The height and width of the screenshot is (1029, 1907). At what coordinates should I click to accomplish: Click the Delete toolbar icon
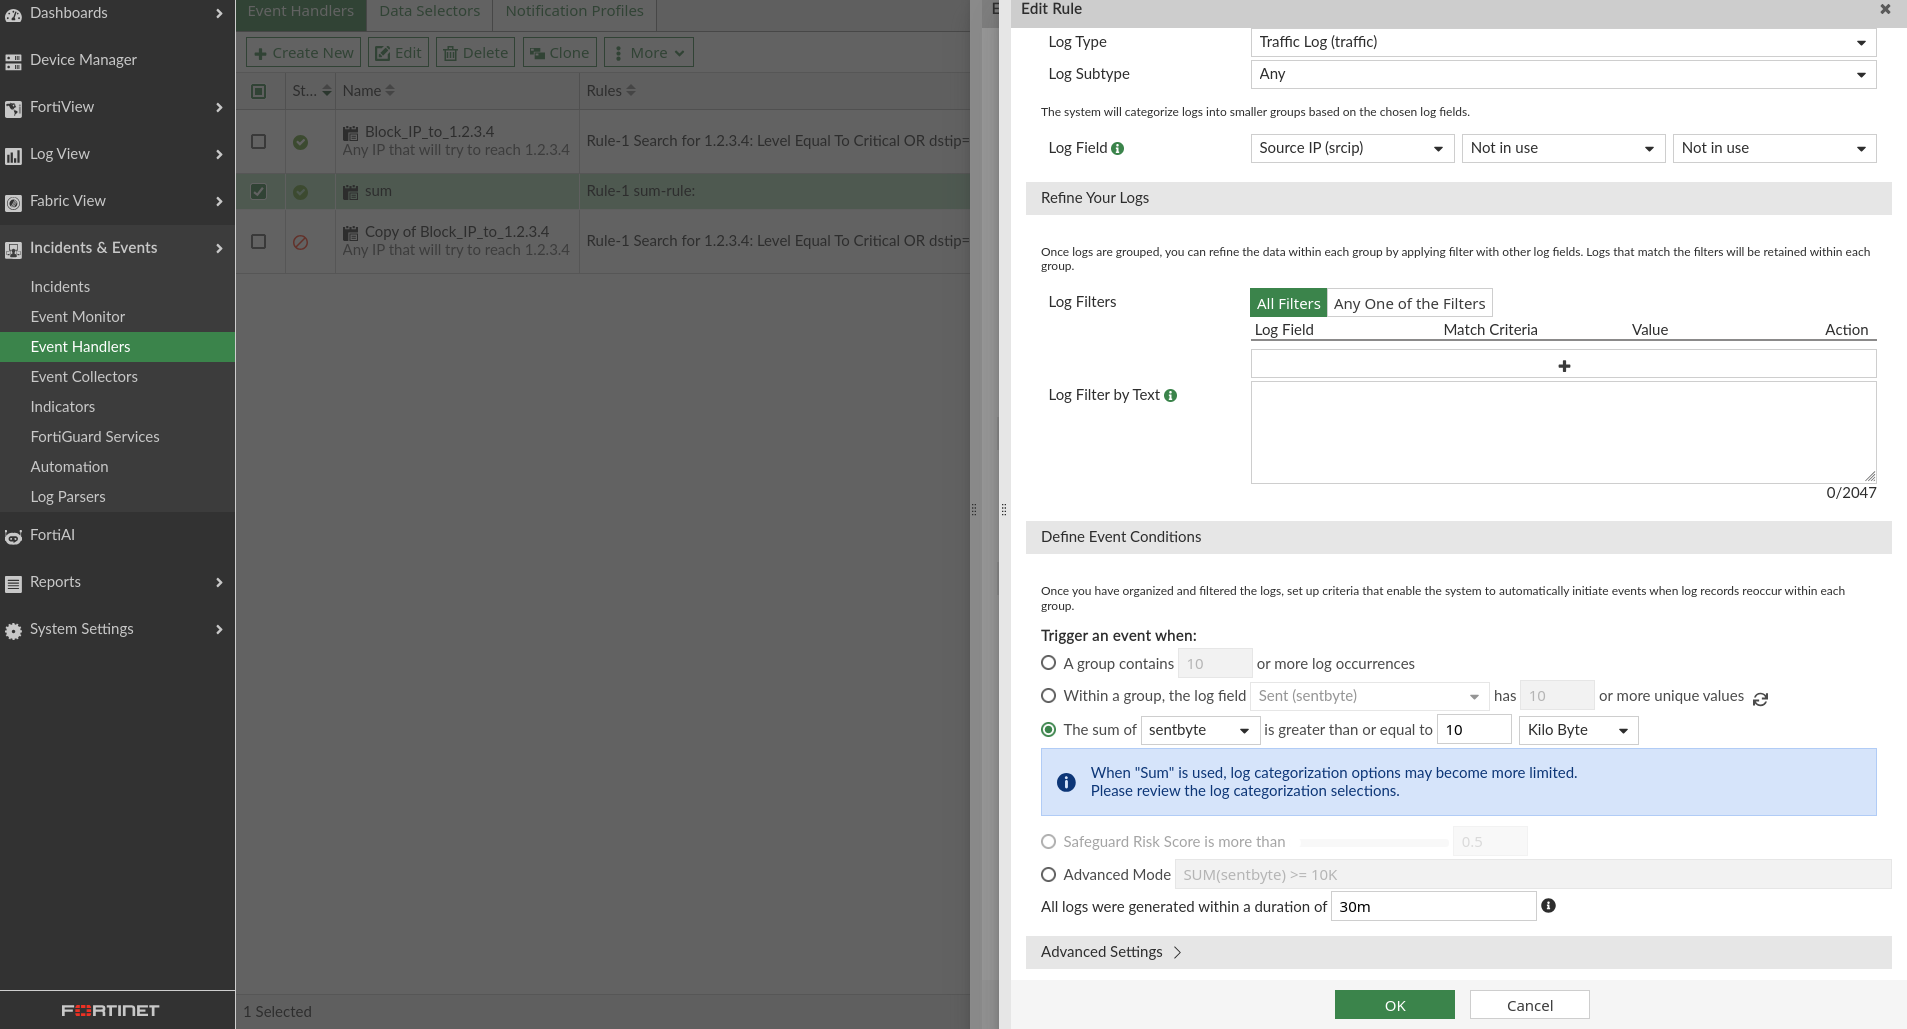point(475,52)
